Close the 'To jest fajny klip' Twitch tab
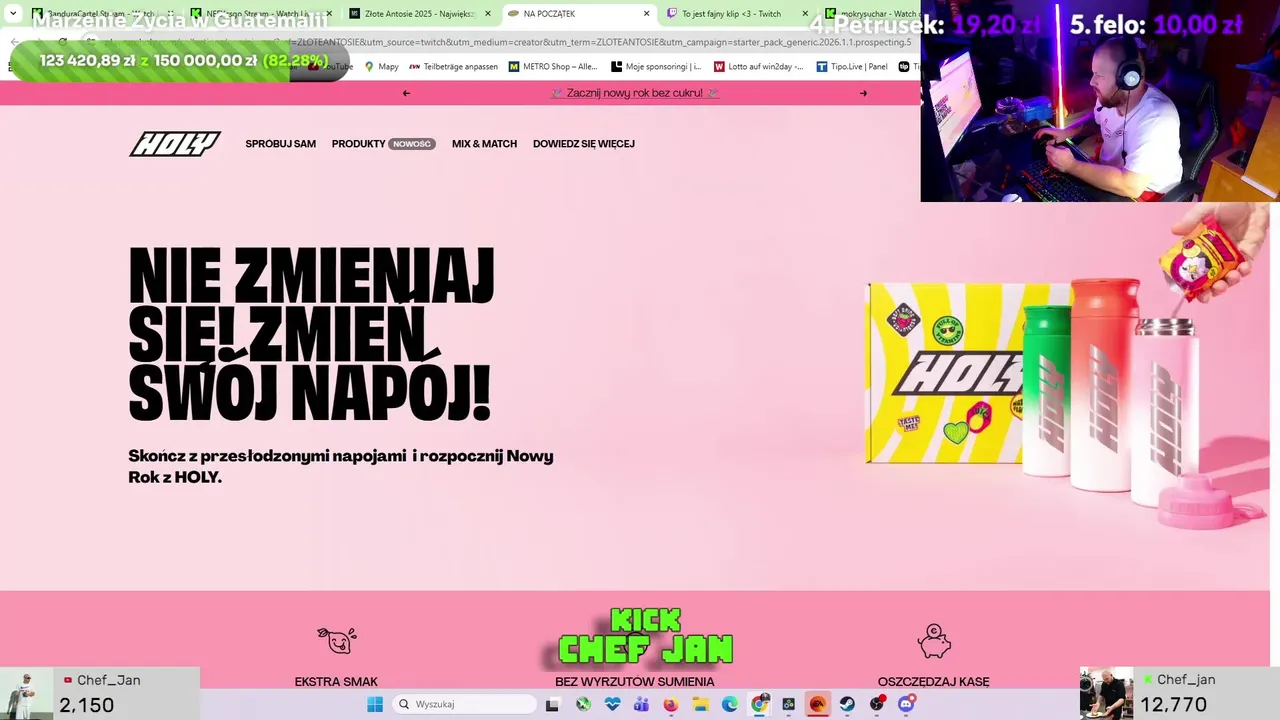The width and height of the screenshot is (1280, 720). click(x=805, y=14)
